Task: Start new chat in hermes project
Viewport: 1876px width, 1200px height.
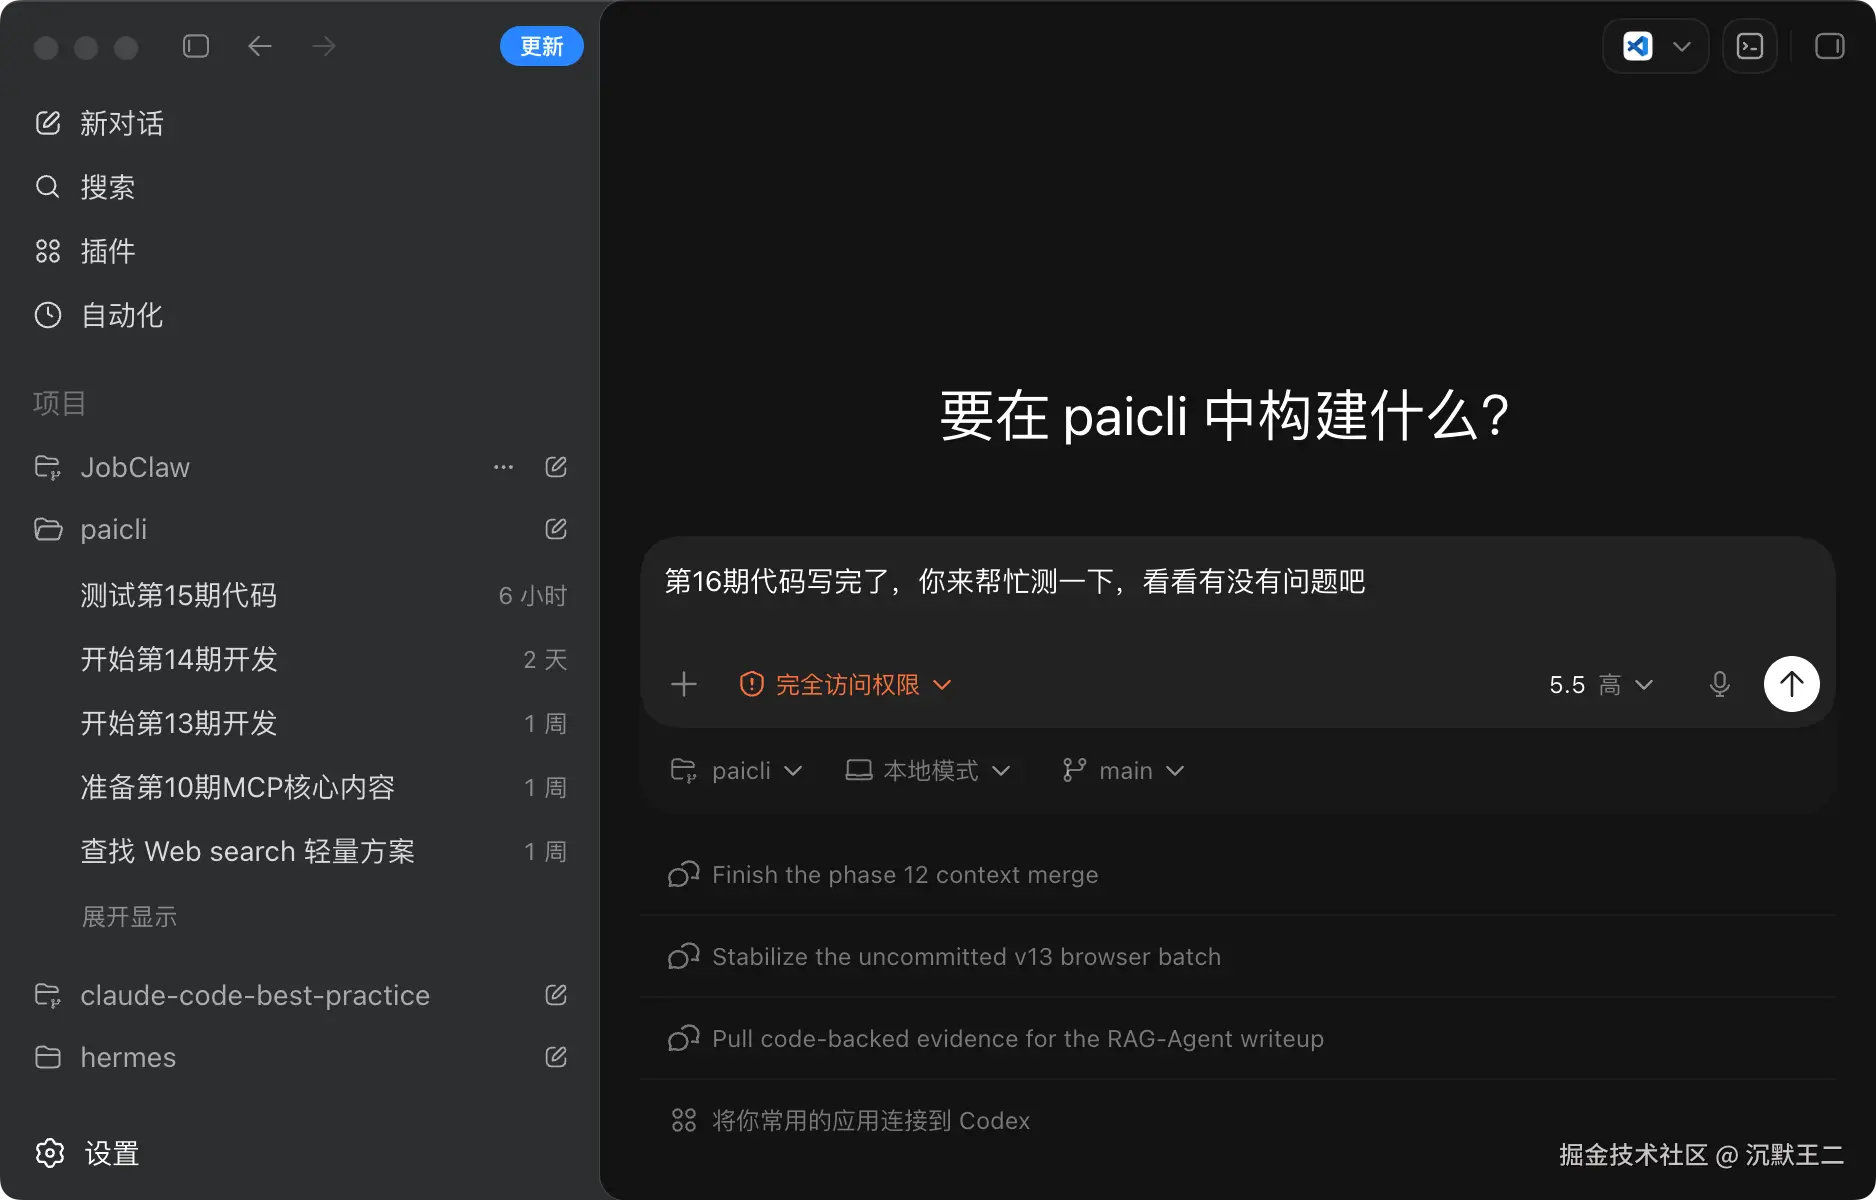Action: [556, 1057]
